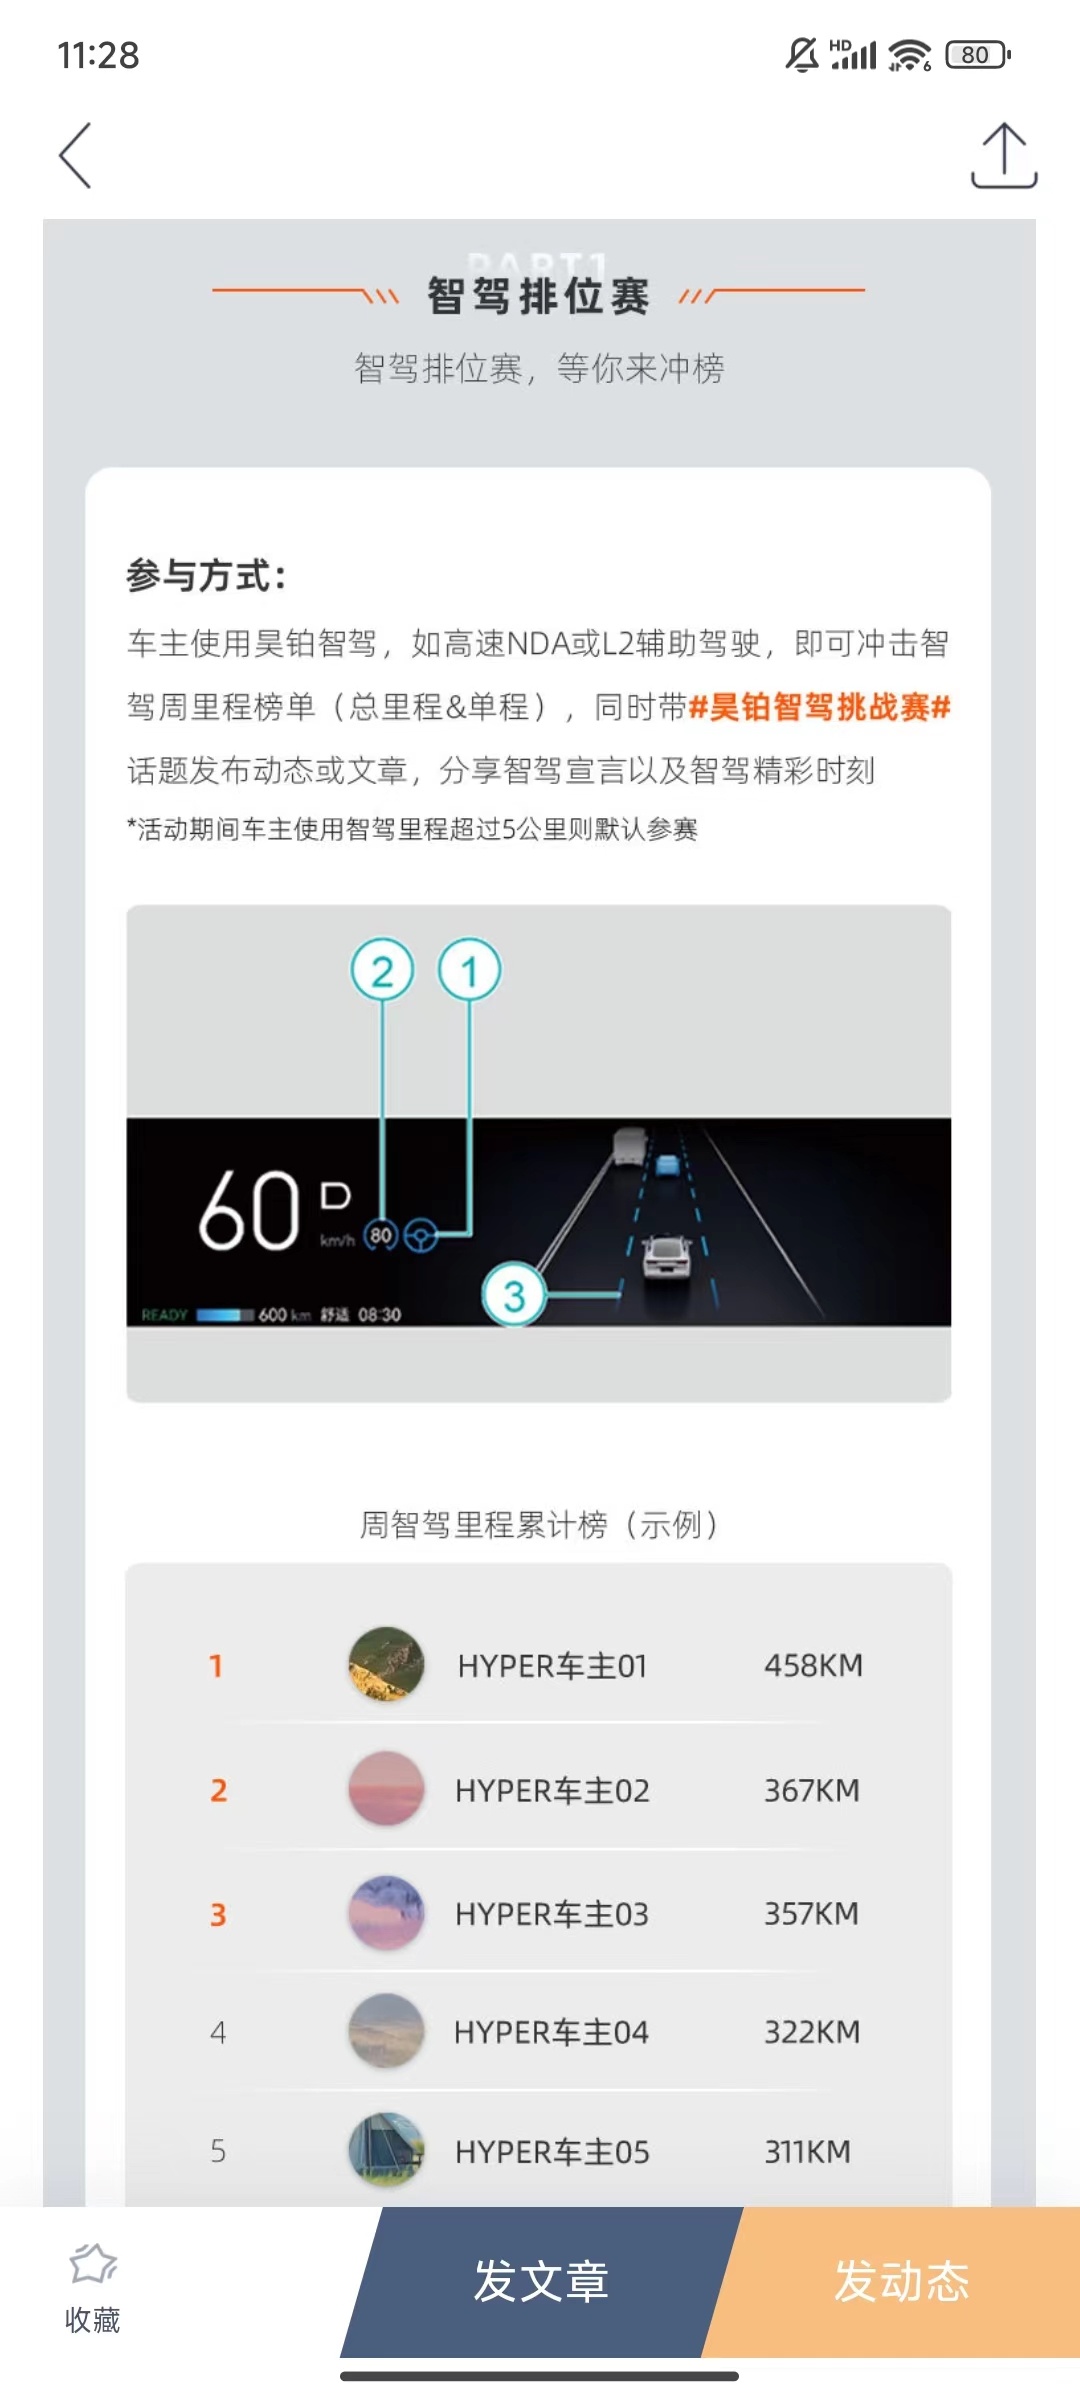Open HYPER车主02 avatar
Screen dimensions: 1080x2400
click(x=386, y=1789)
